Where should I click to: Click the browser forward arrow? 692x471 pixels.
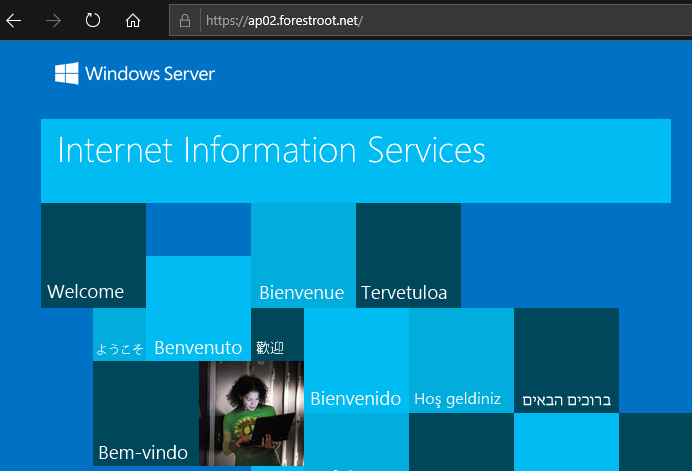point(53,21)
